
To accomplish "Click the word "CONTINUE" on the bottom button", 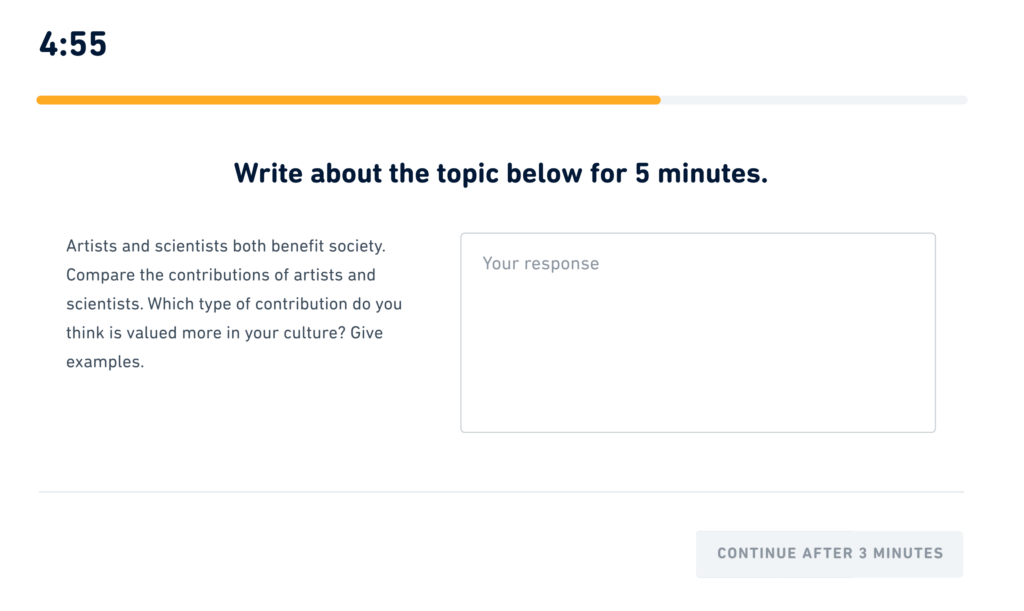I will 764,553.
